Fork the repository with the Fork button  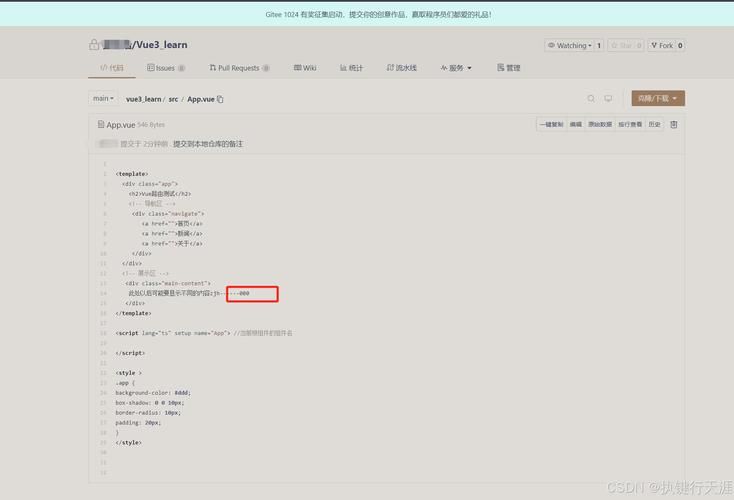pyautogui.click(x=661, y=45)
